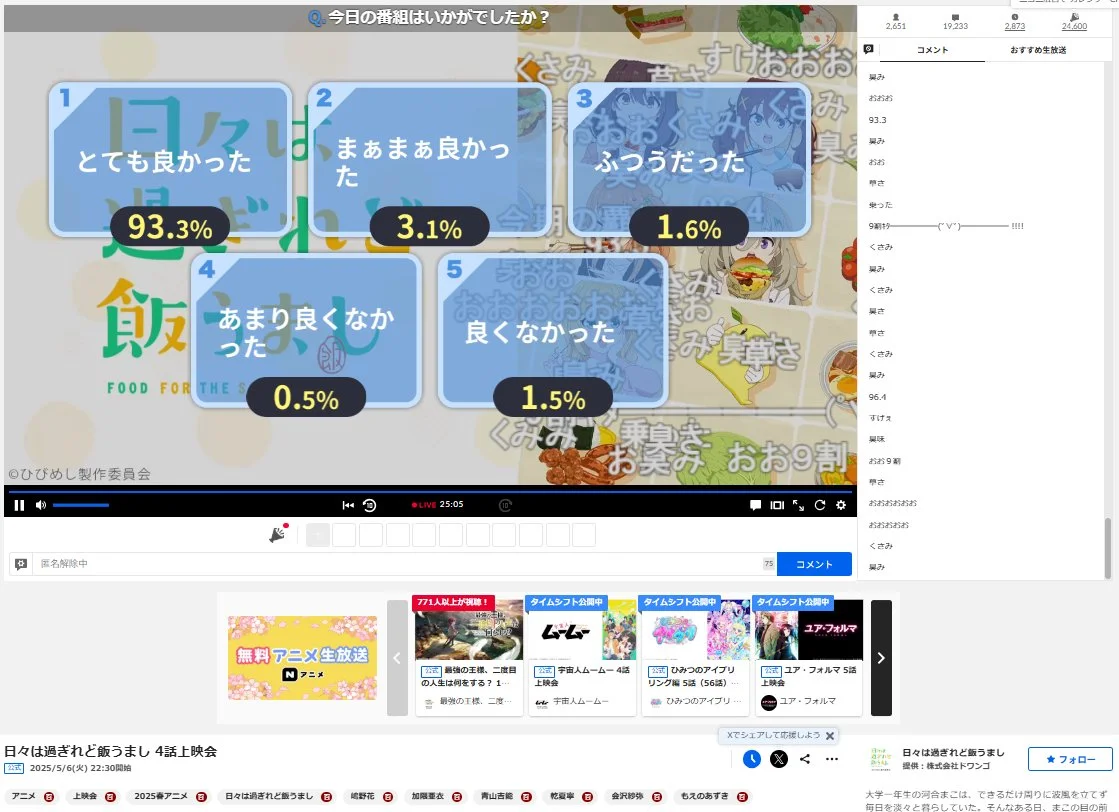The height and width of the screenshot is (812, 1119).
Task: Rewind 10 seconds in the player
Action: tap(370, 505)
